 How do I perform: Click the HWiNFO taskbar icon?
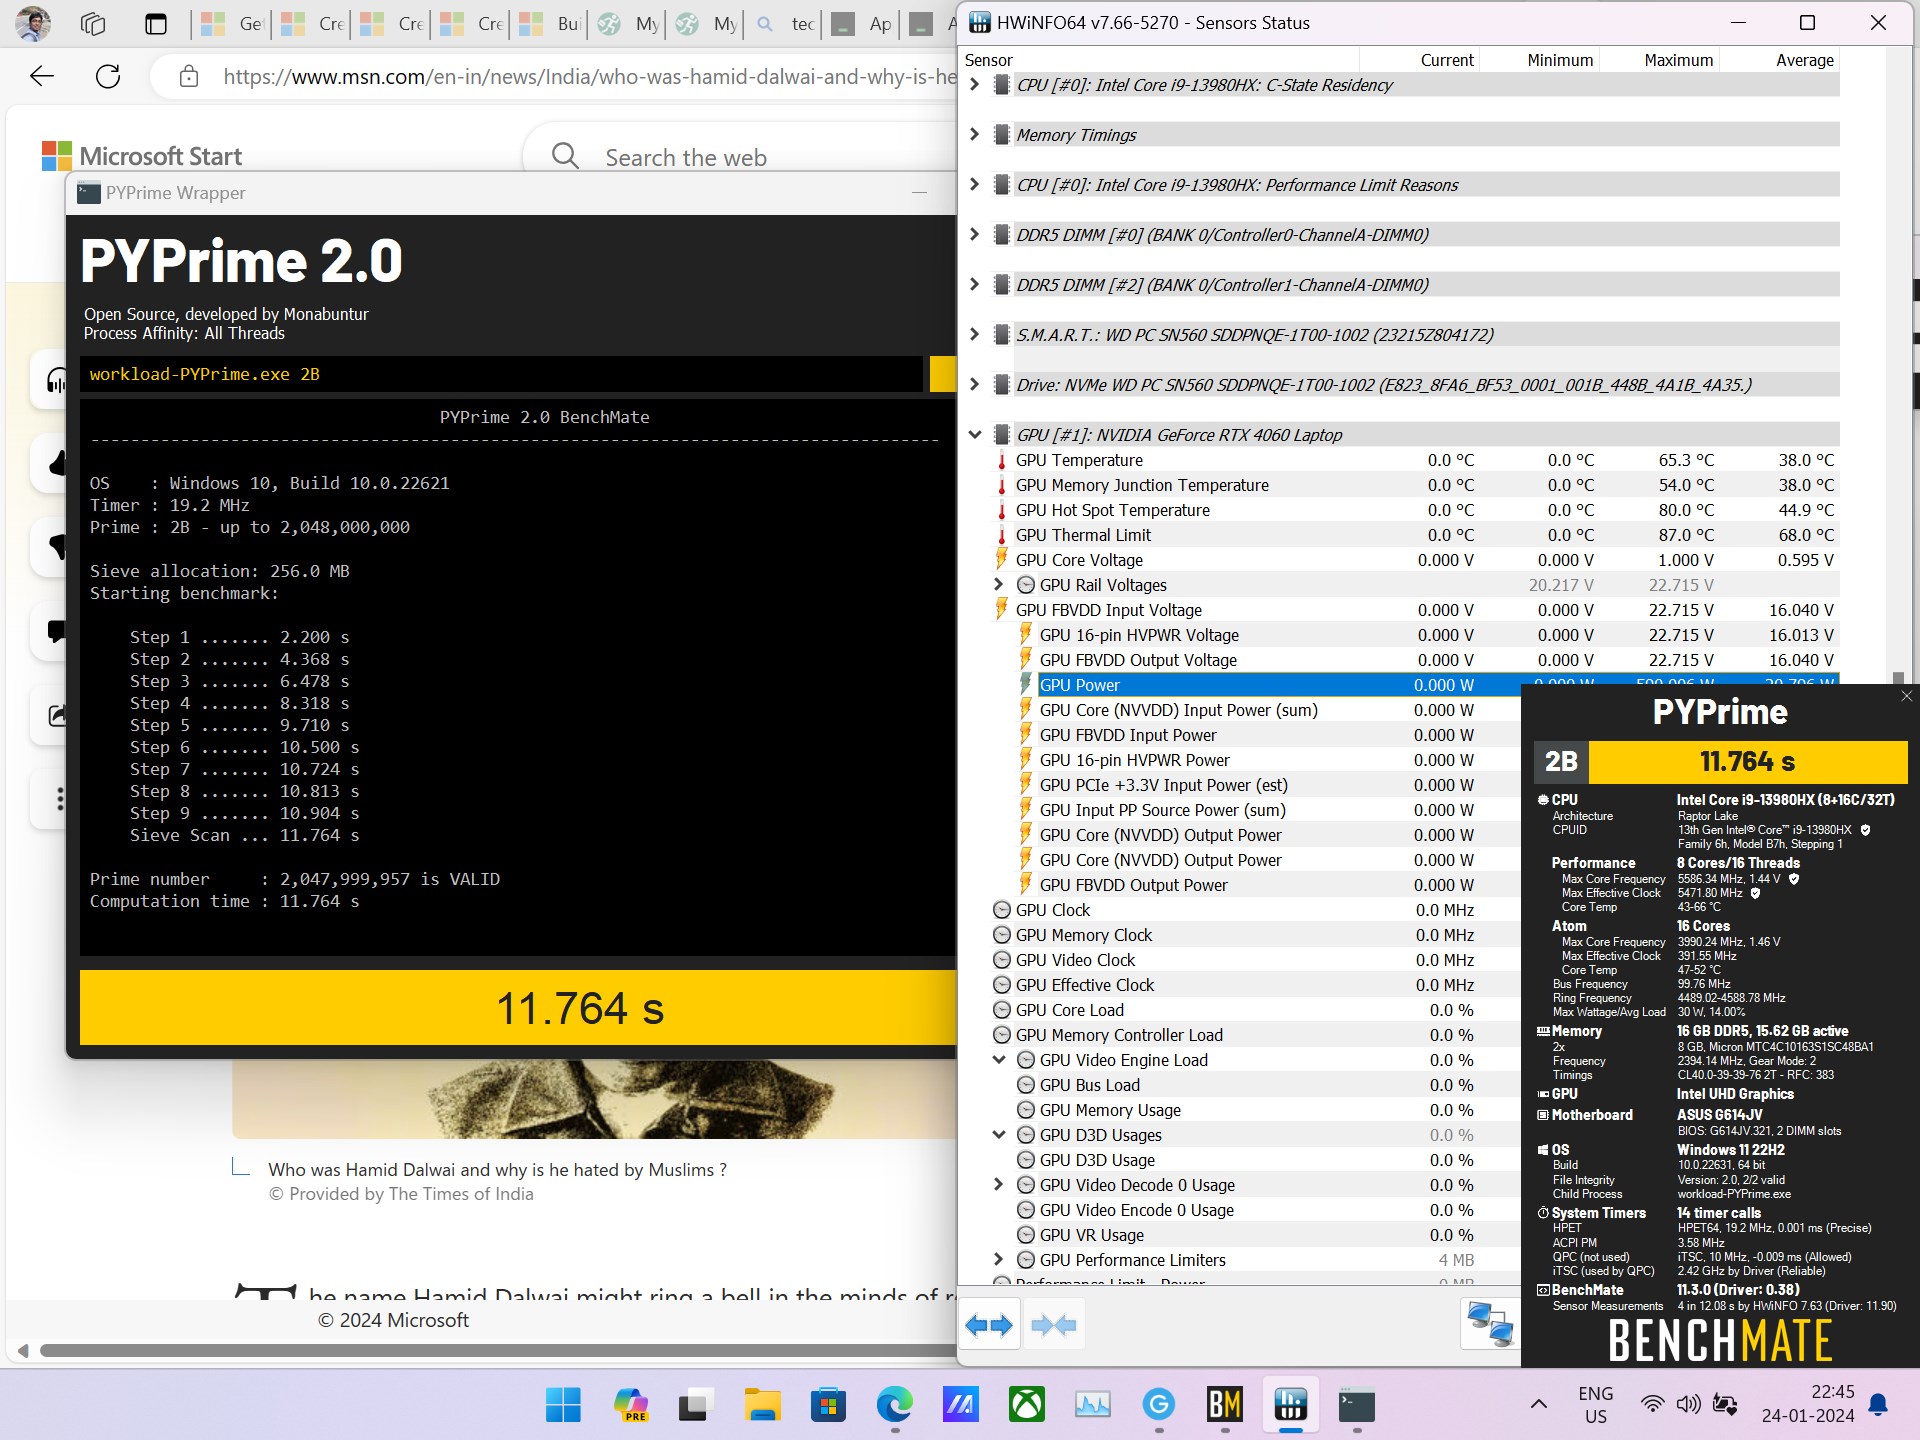tap(1291, 1405)
